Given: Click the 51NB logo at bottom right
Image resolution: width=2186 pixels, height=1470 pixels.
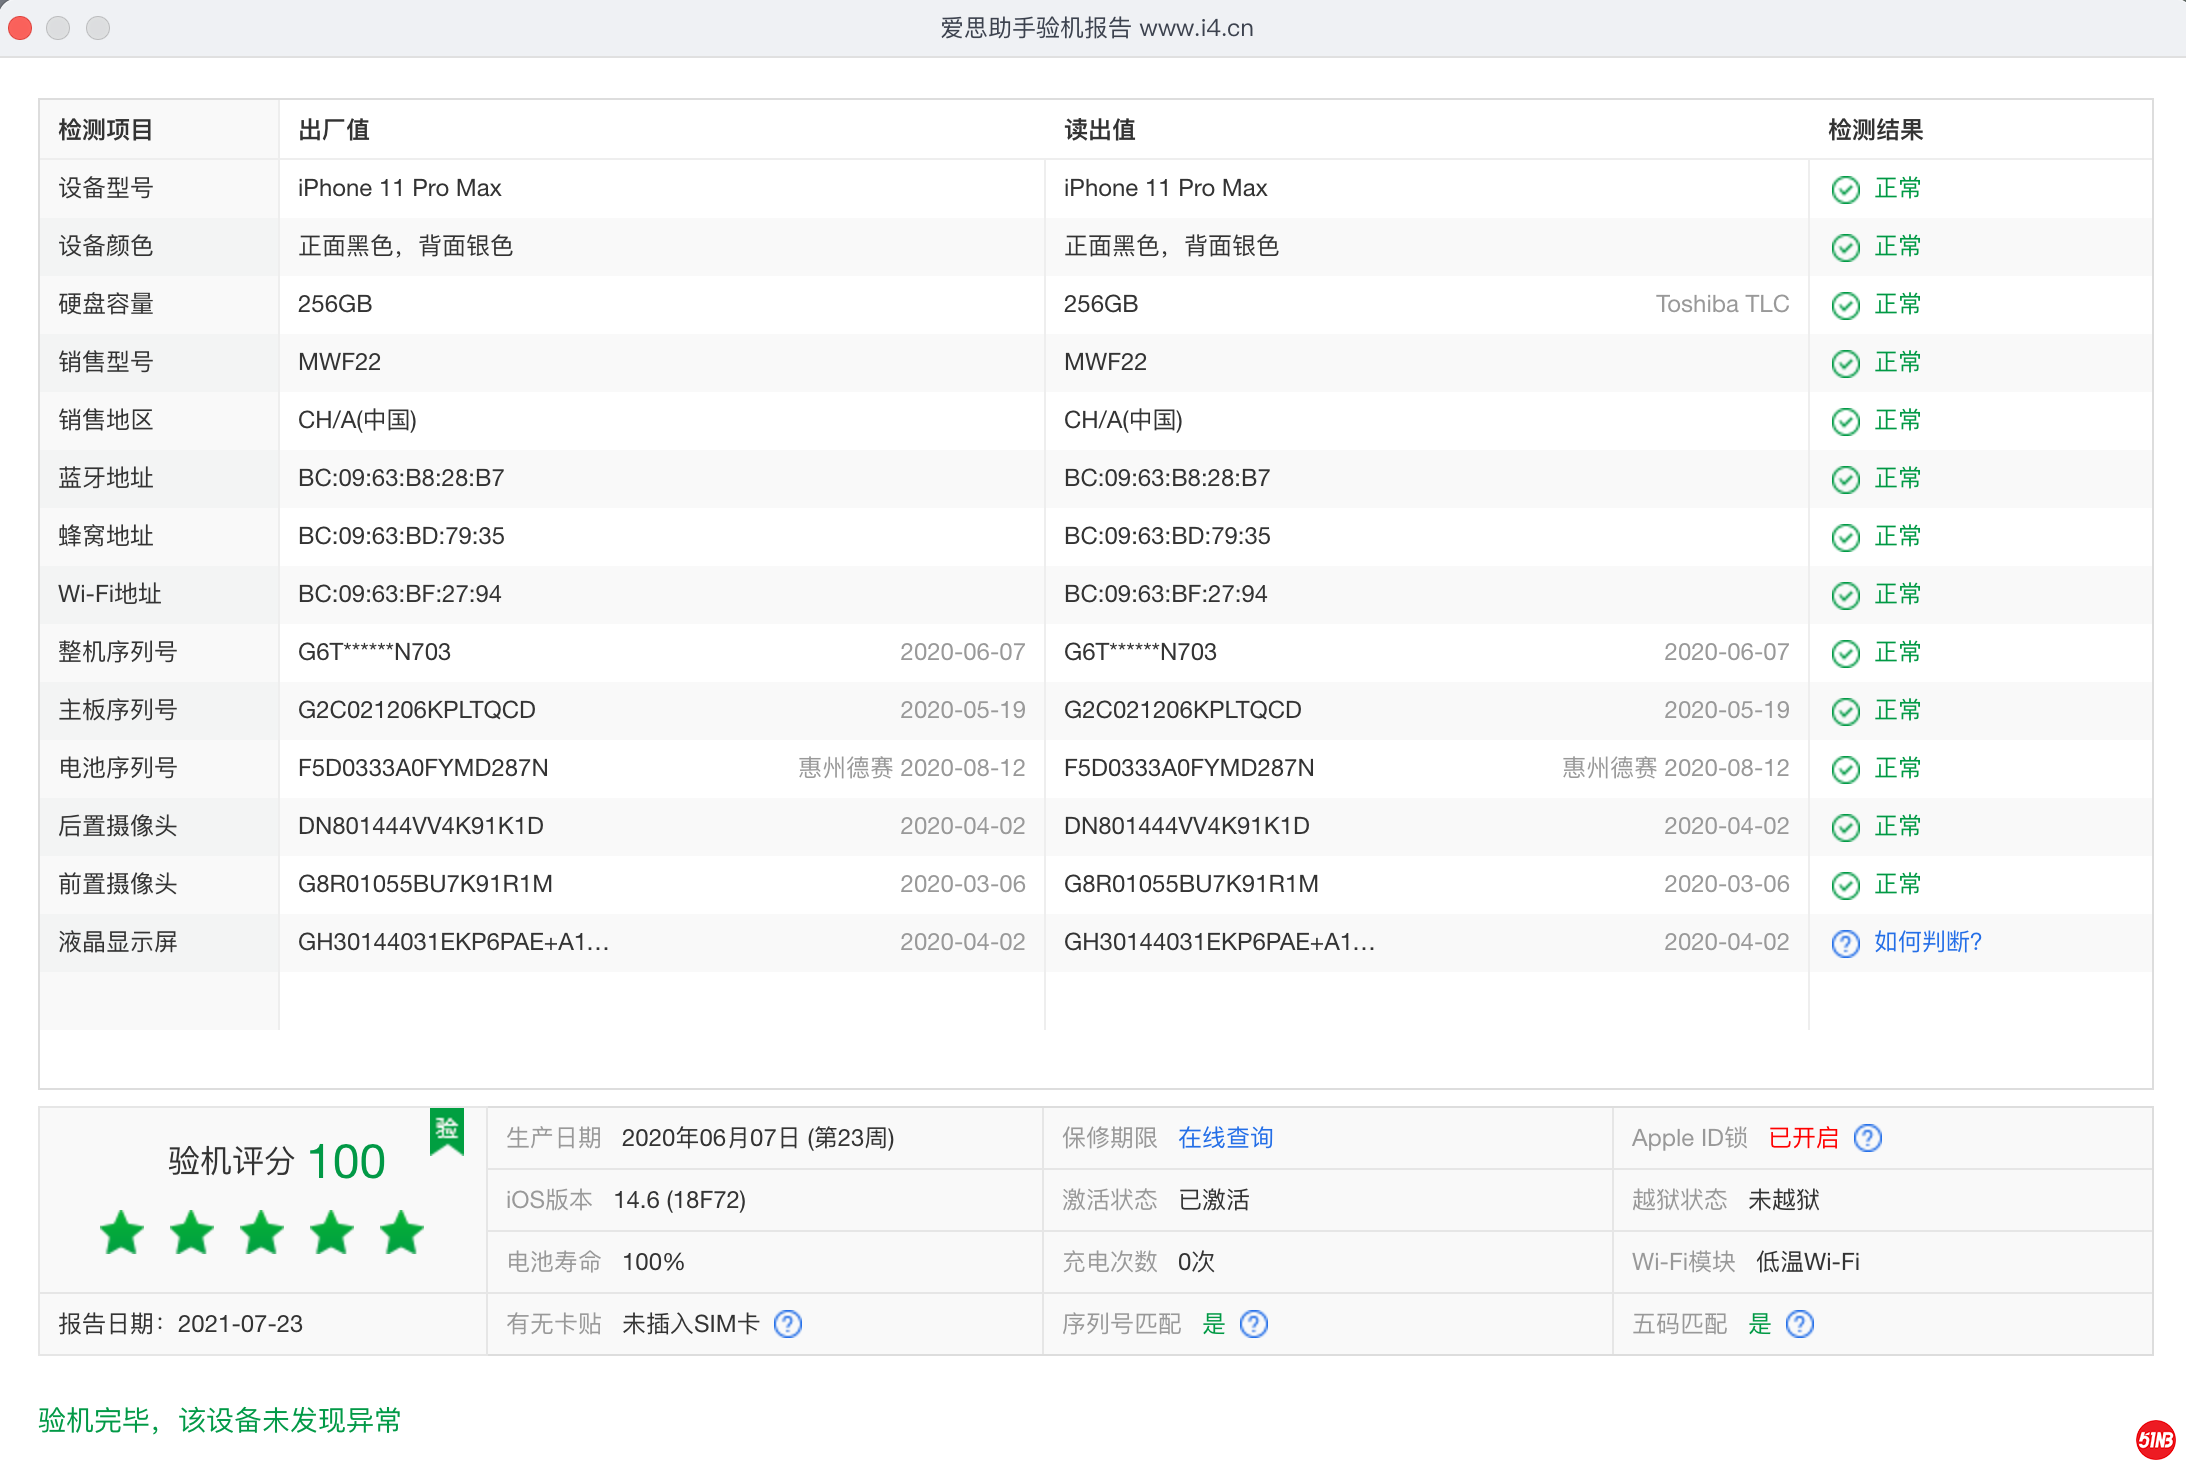Looking at the screenshot, I should click(2155, 1440).
